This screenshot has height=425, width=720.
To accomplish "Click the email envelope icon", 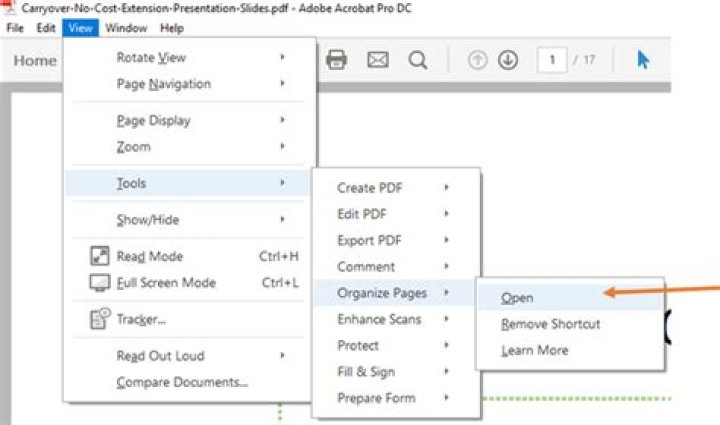I will coord(377,60).
